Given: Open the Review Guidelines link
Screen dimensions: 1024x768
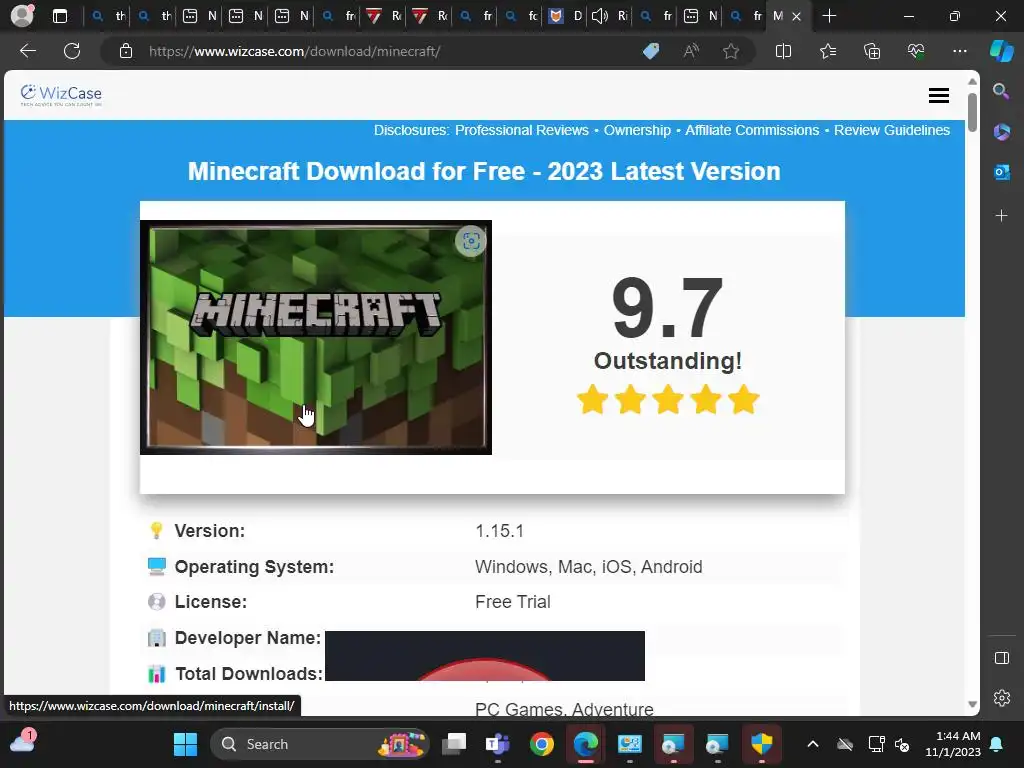Looking at the screenshot, I should (891, 130).
